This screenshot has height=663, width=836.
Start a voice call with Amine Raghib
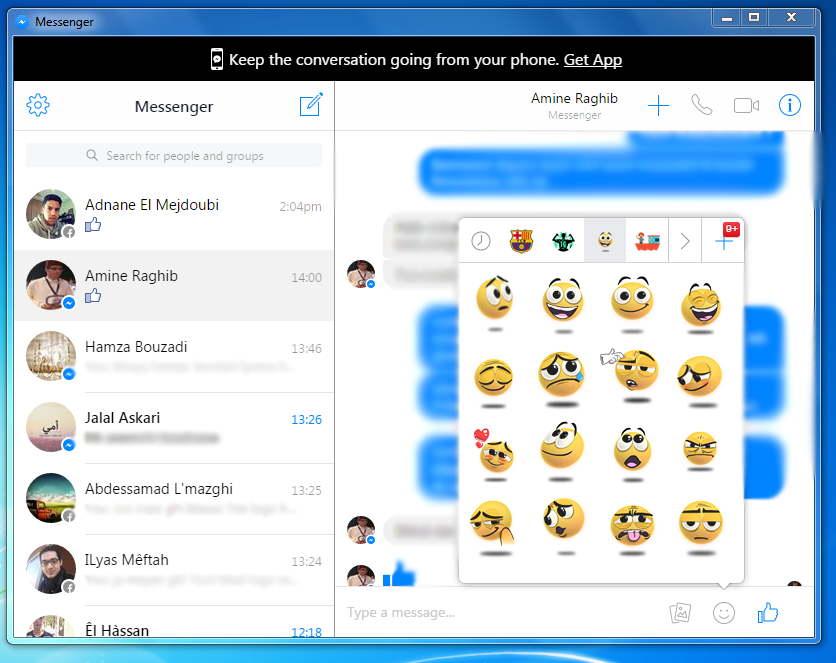click(x=702, y=105)
